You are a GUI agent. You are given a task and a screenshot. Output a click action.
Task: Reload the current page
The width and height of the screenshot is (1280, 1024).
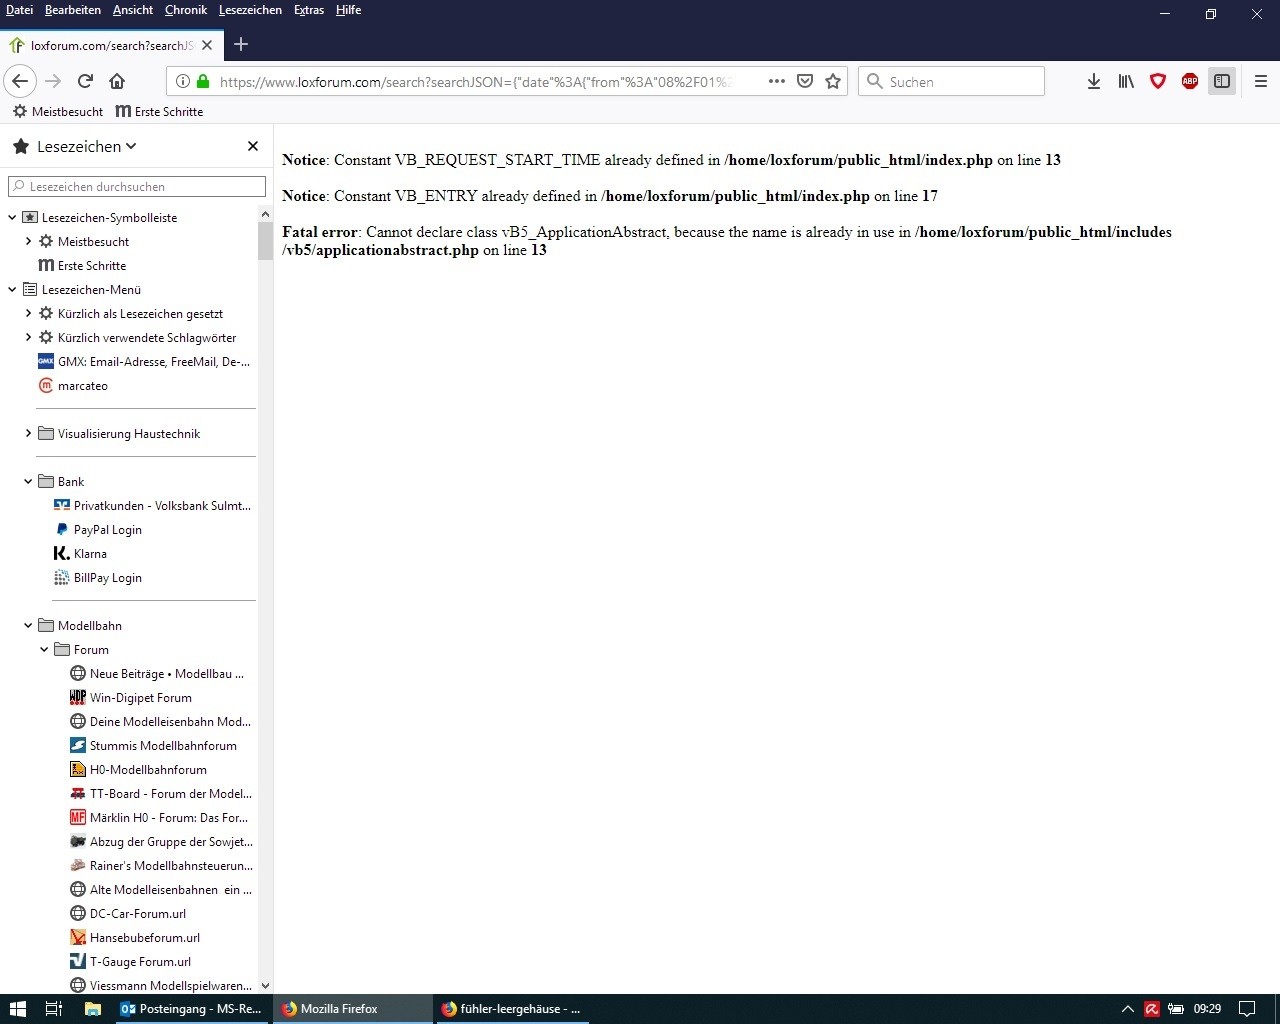(x=85, y=81)
